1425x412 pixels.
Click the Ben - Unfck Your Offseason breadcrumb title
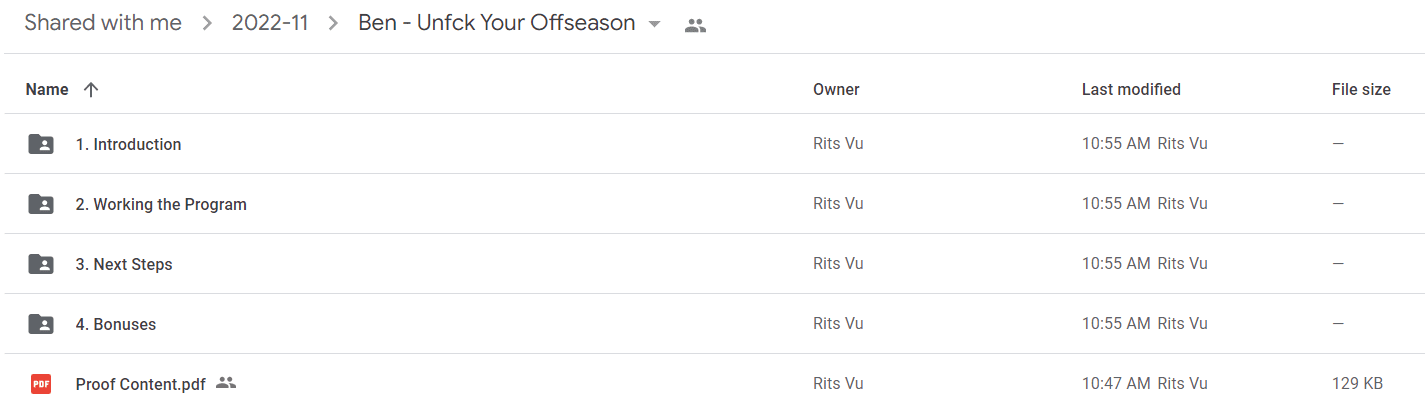pyautogui.click(x=497, y=23)
